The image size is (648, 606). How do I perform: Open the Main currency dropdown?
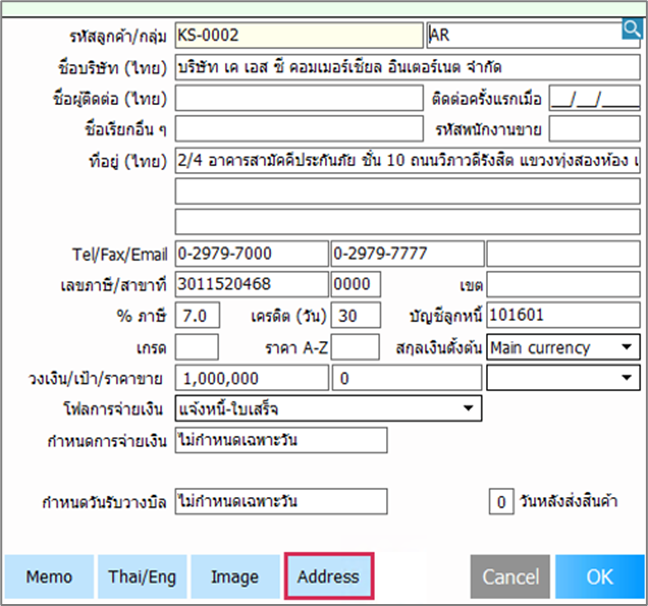[563, 347]
